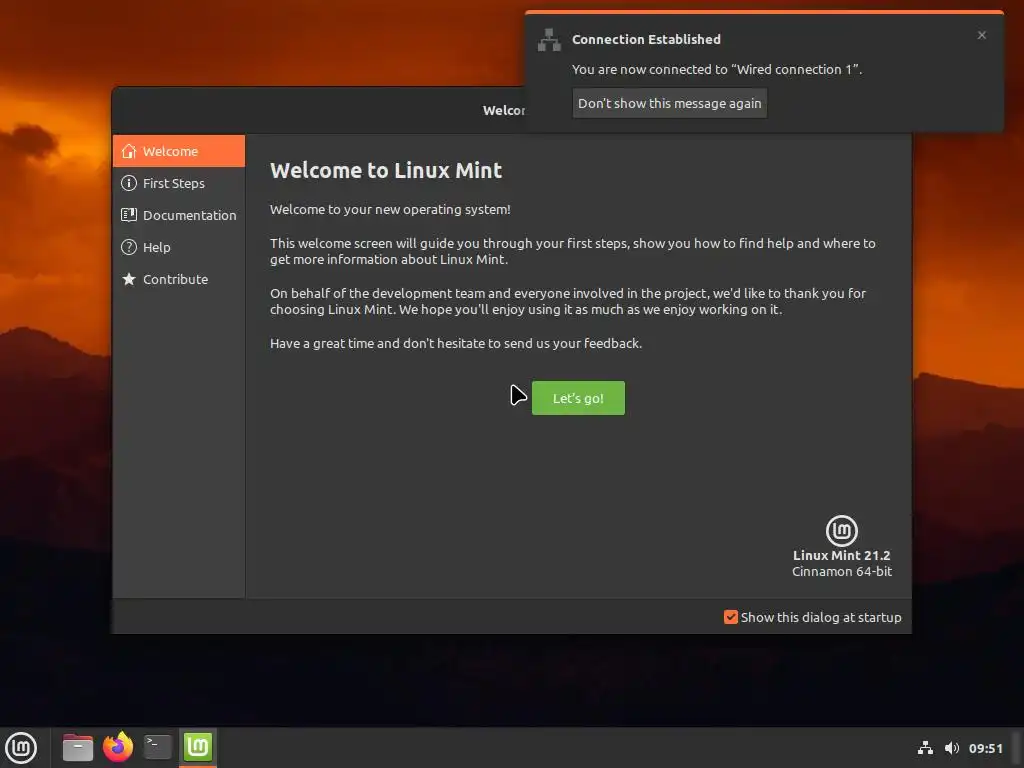Select the Welcome sidebar tab
This screenshot has height=768, width=1024.
click(179, 151)
